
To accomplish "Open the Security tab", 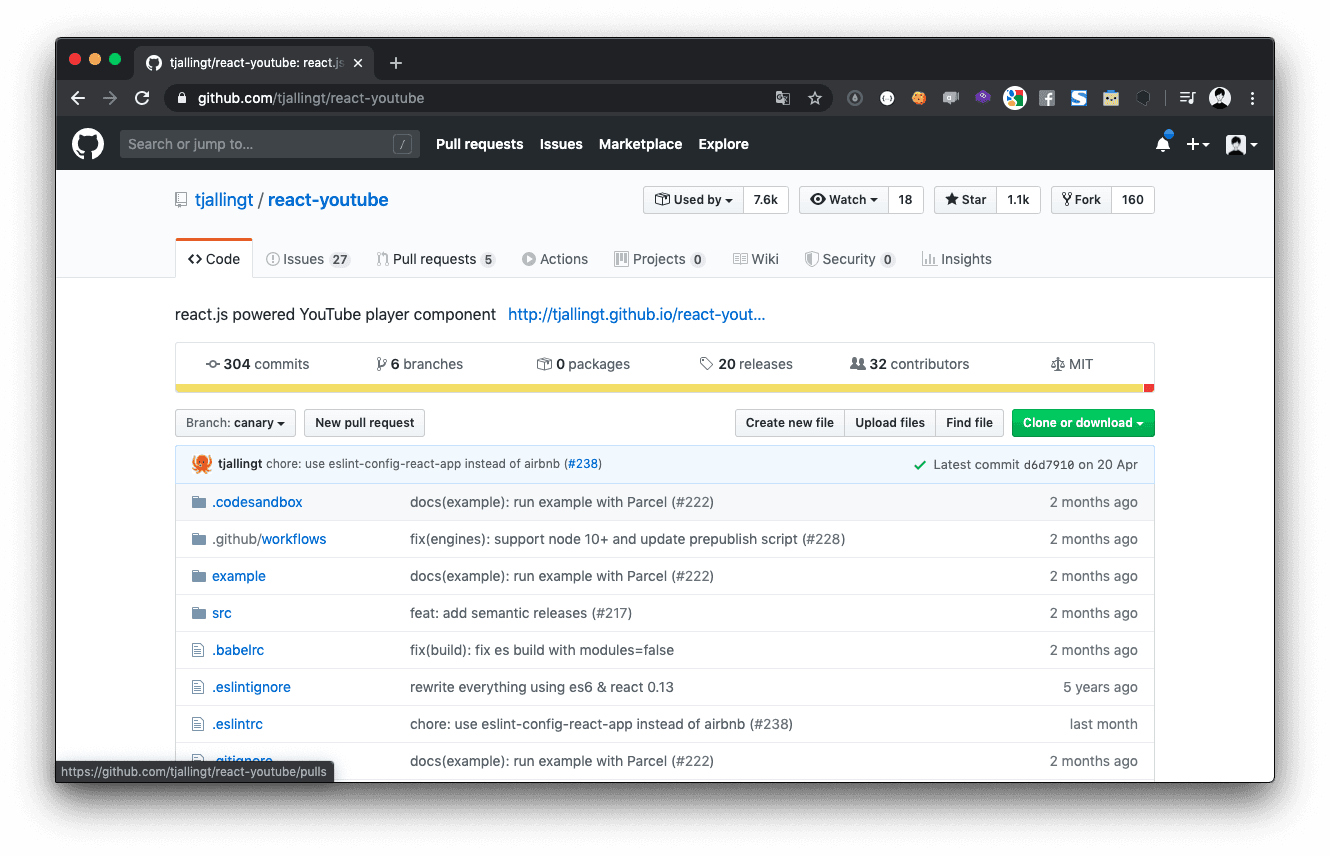I will [849, 259].
